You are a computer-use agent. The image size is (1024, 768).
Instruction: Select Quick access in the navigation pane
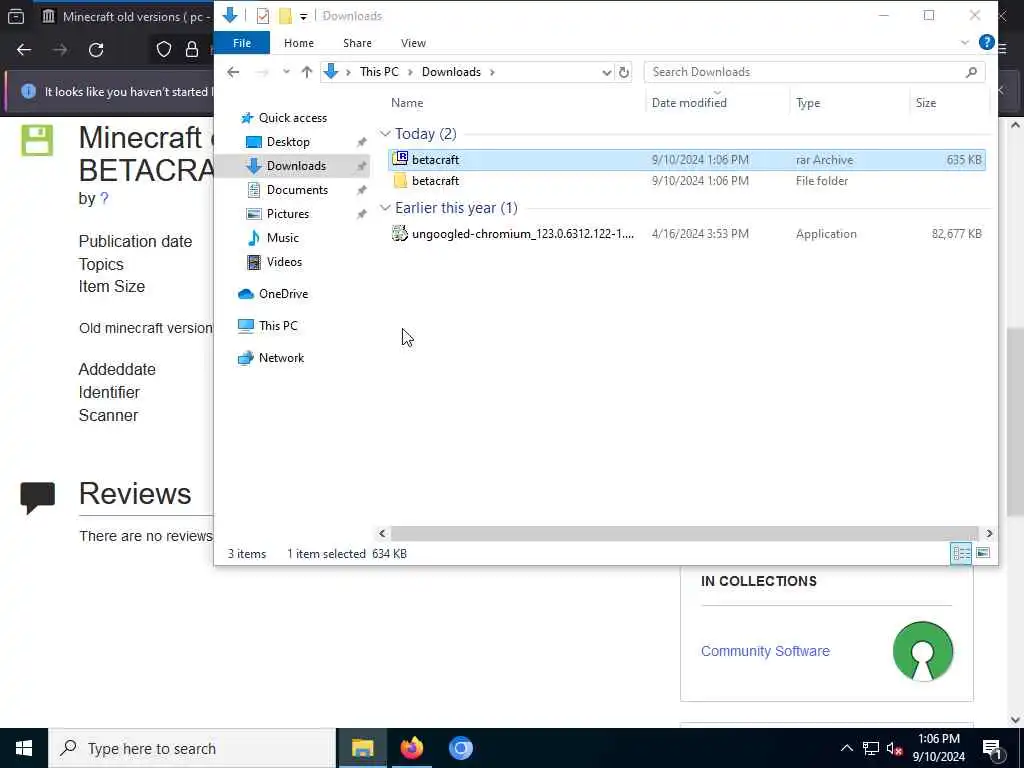[x=293, y=118]
